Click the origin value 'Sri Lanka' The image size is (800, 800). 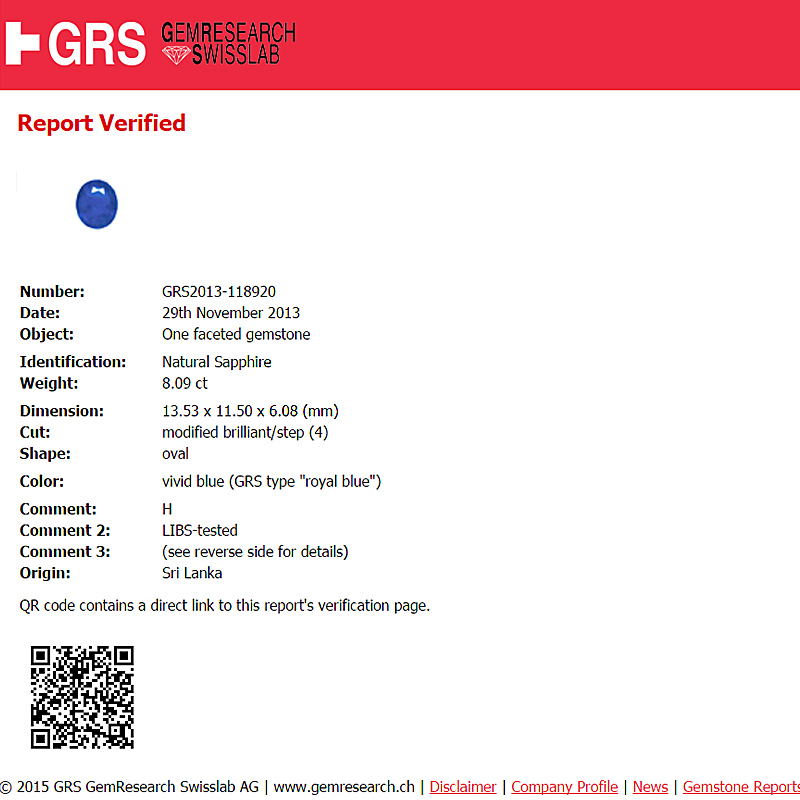tap(192, 573)
